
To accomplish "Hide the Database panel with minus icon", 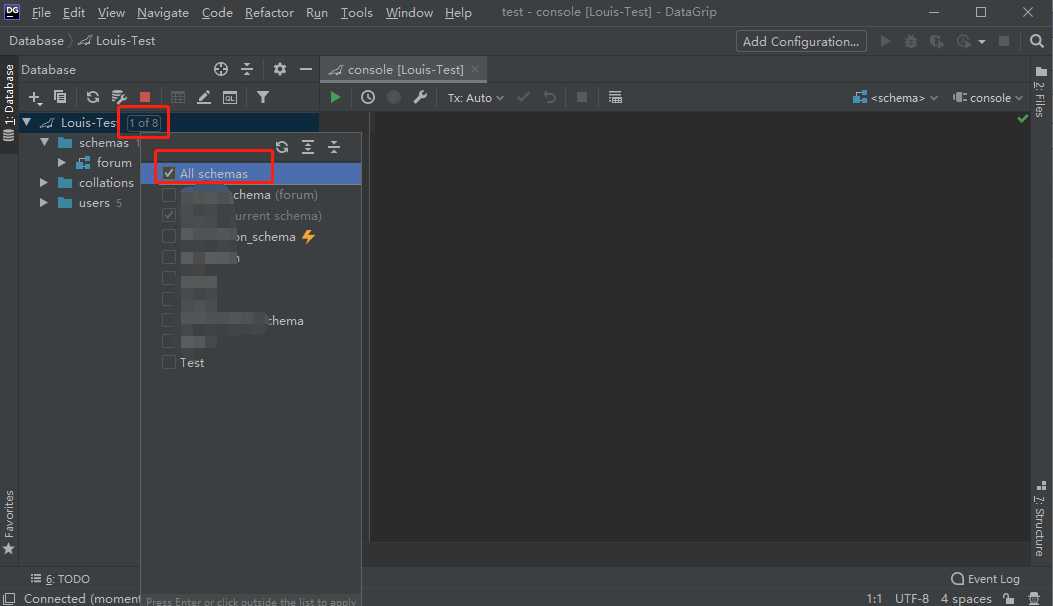I will (x=306, y=69).
